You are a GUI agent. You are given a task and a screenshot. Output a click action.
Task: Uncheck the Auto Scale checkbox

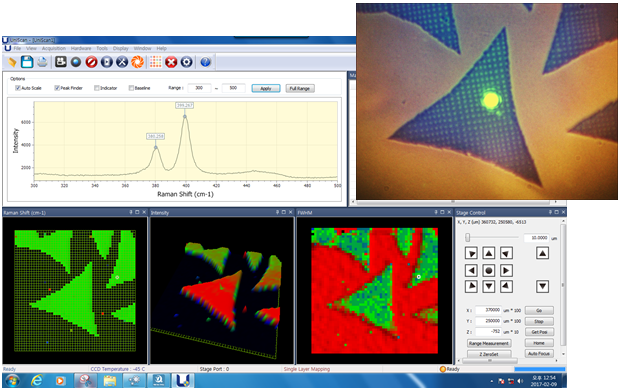click(x=18, y=88)
